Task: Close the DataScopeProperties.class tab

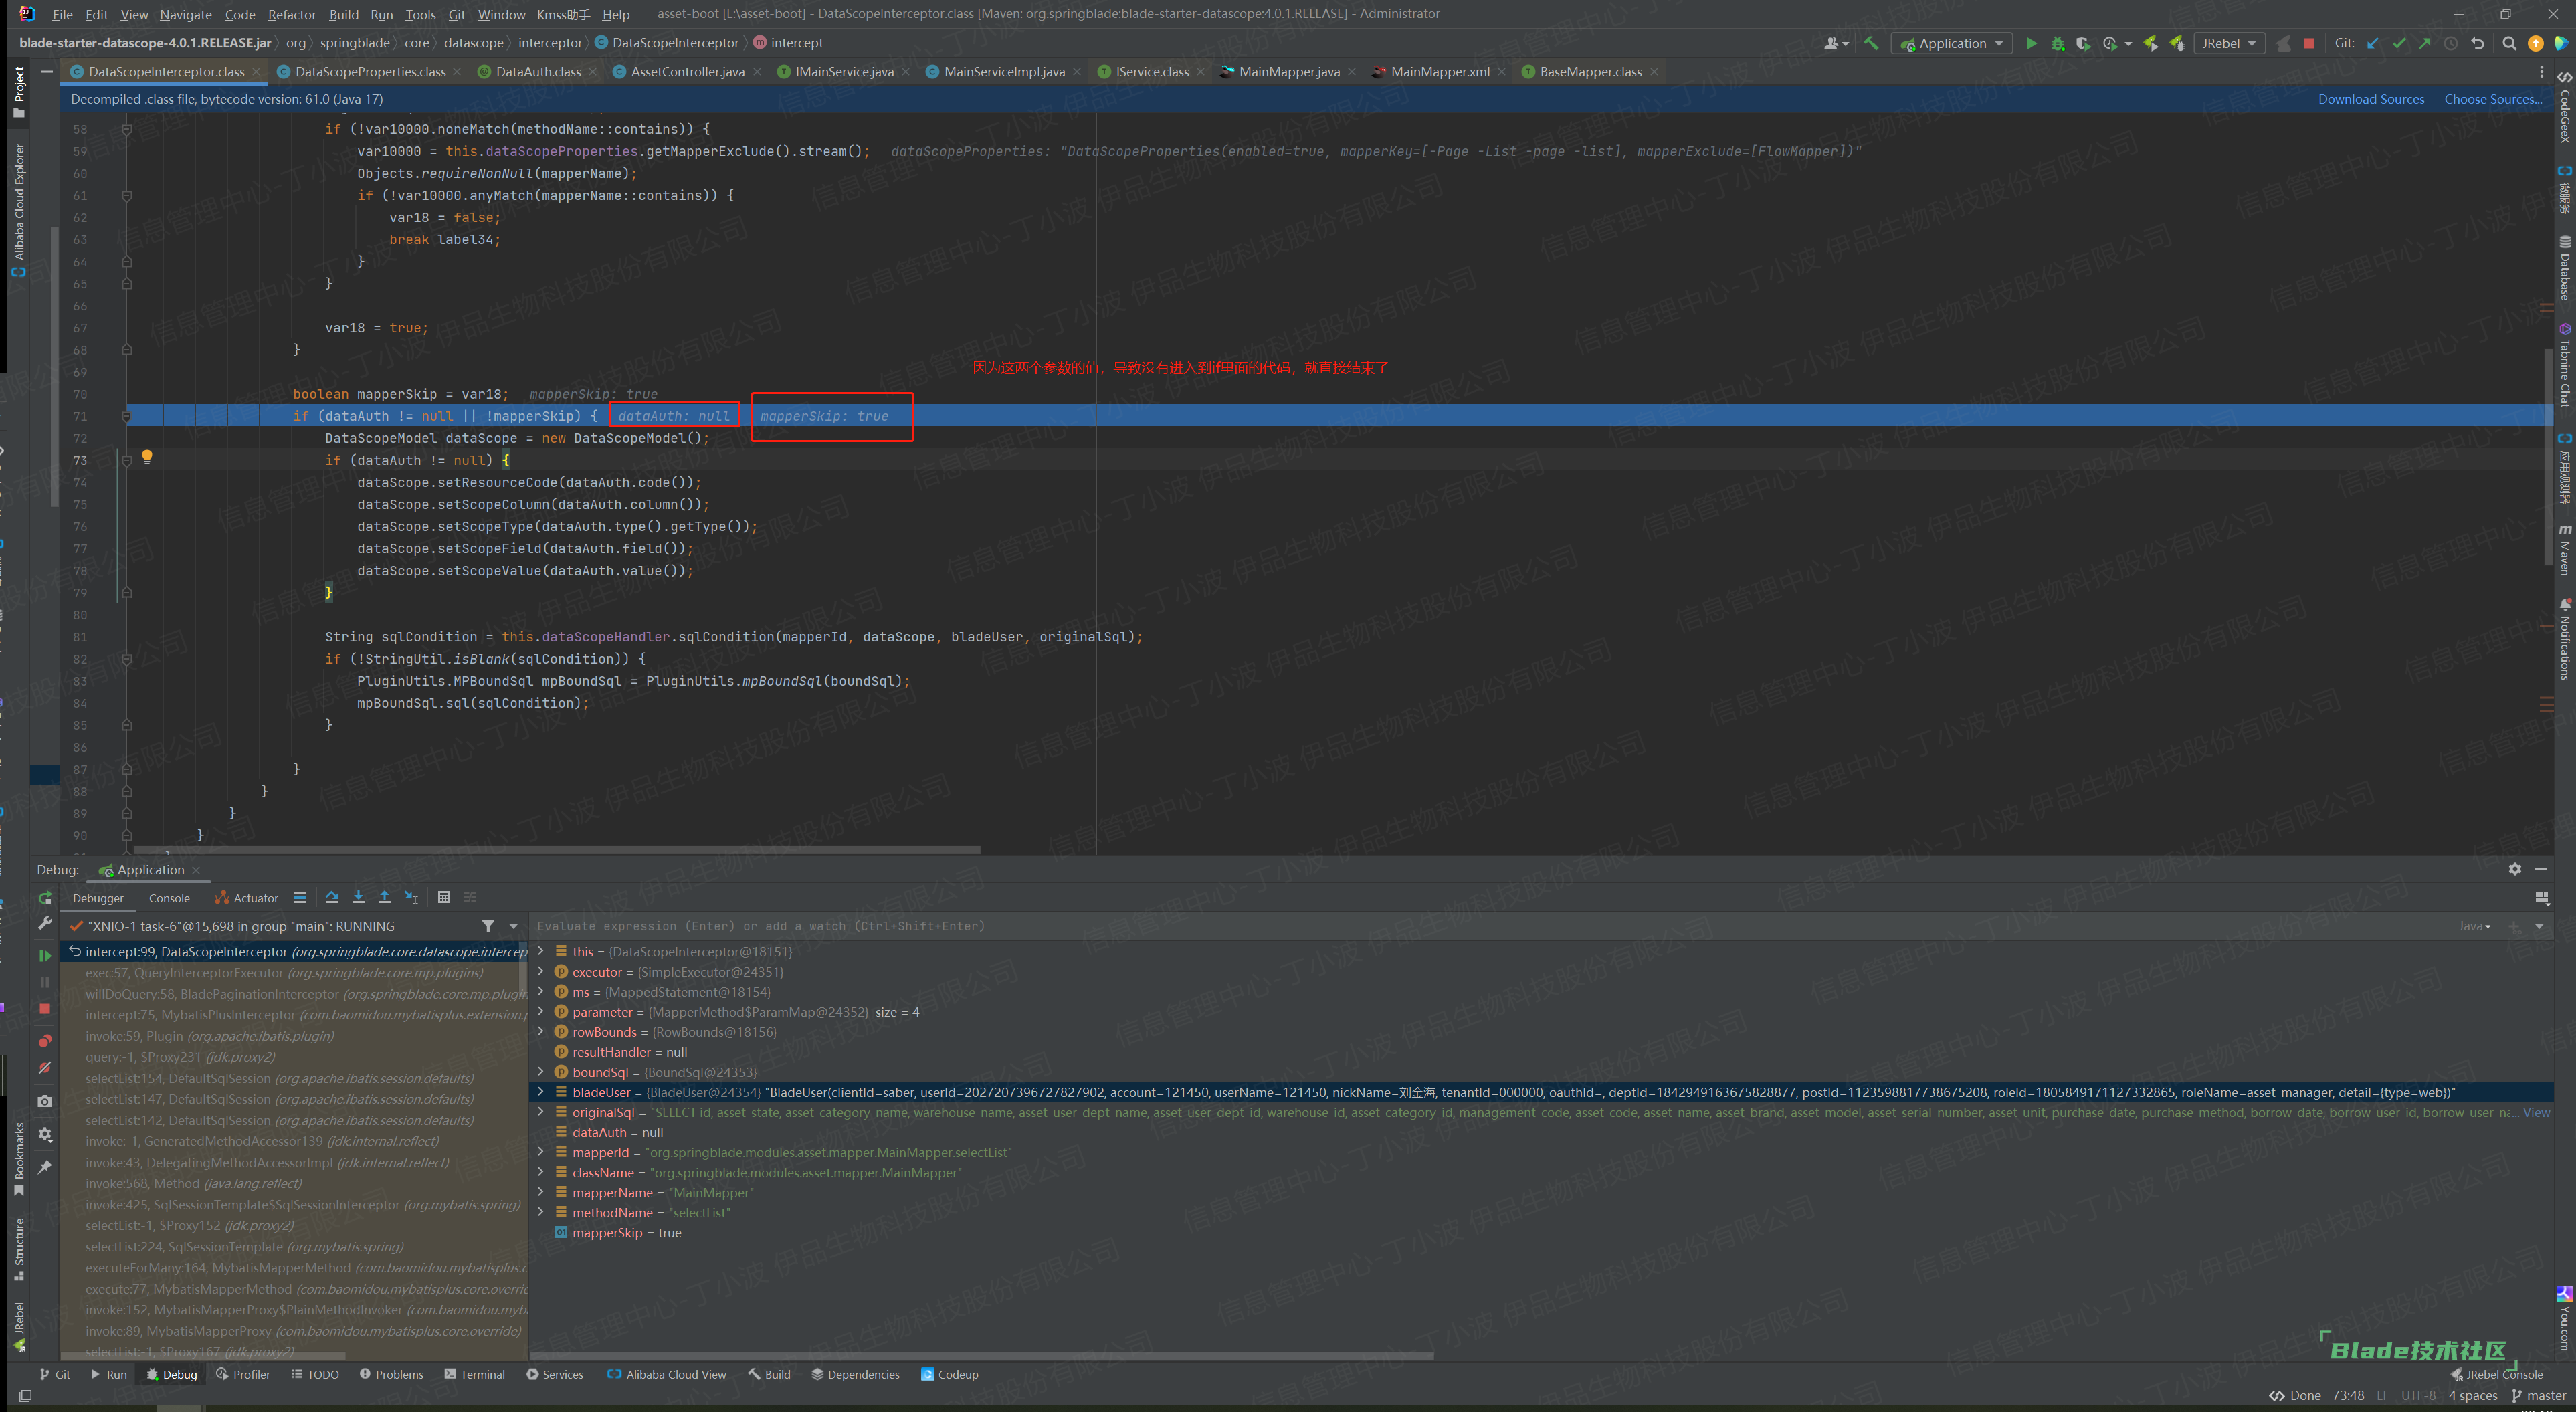Action: (458, 71)
